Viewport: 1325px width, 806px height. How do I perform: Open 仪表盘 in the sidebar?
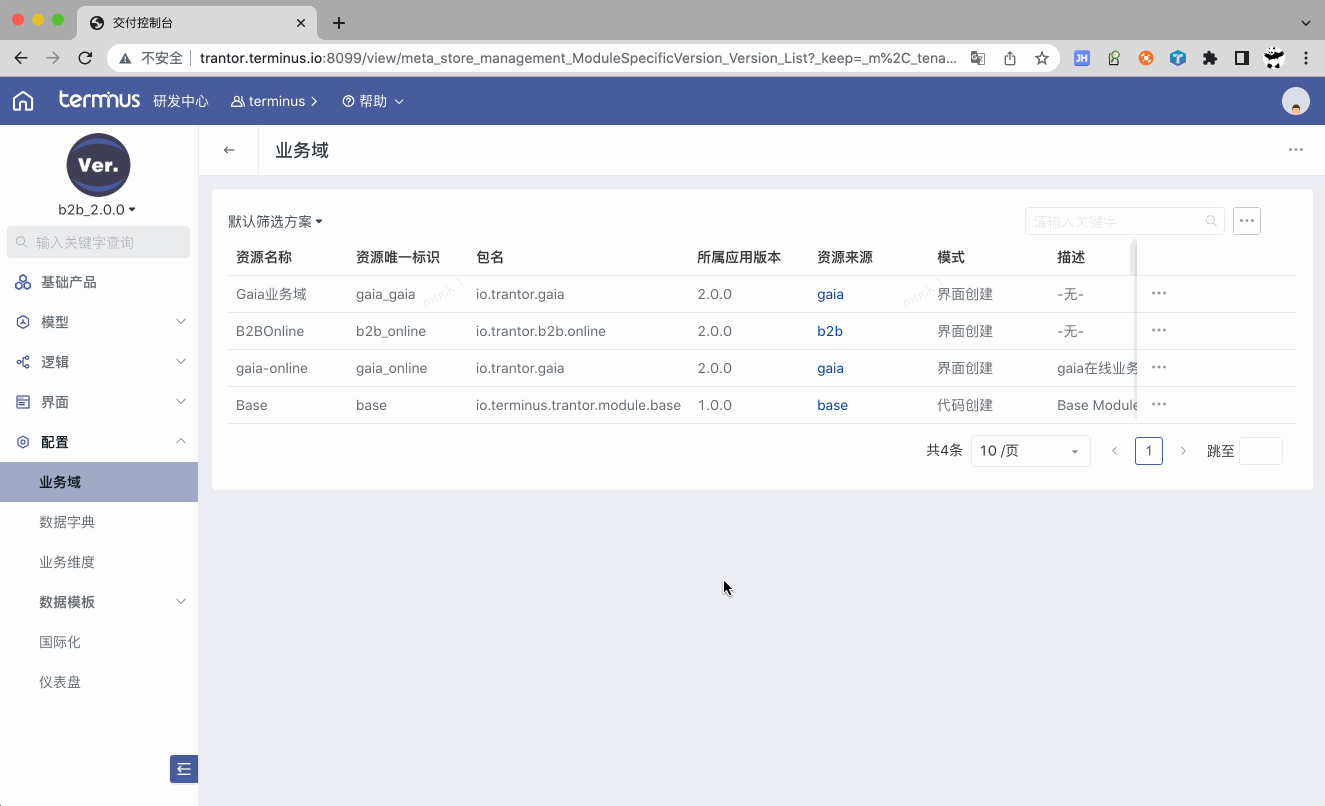point(99,682)
